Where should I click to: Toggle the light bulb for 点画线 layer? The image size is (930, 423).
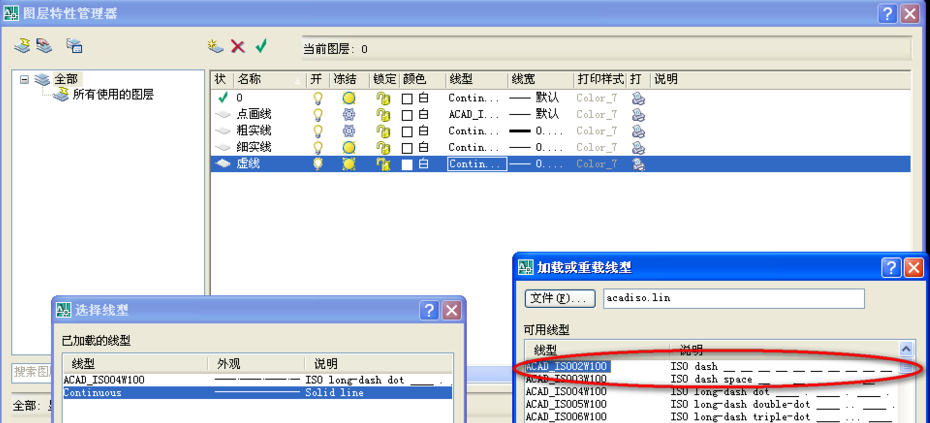pyautogui.click(x=319, y=115)
